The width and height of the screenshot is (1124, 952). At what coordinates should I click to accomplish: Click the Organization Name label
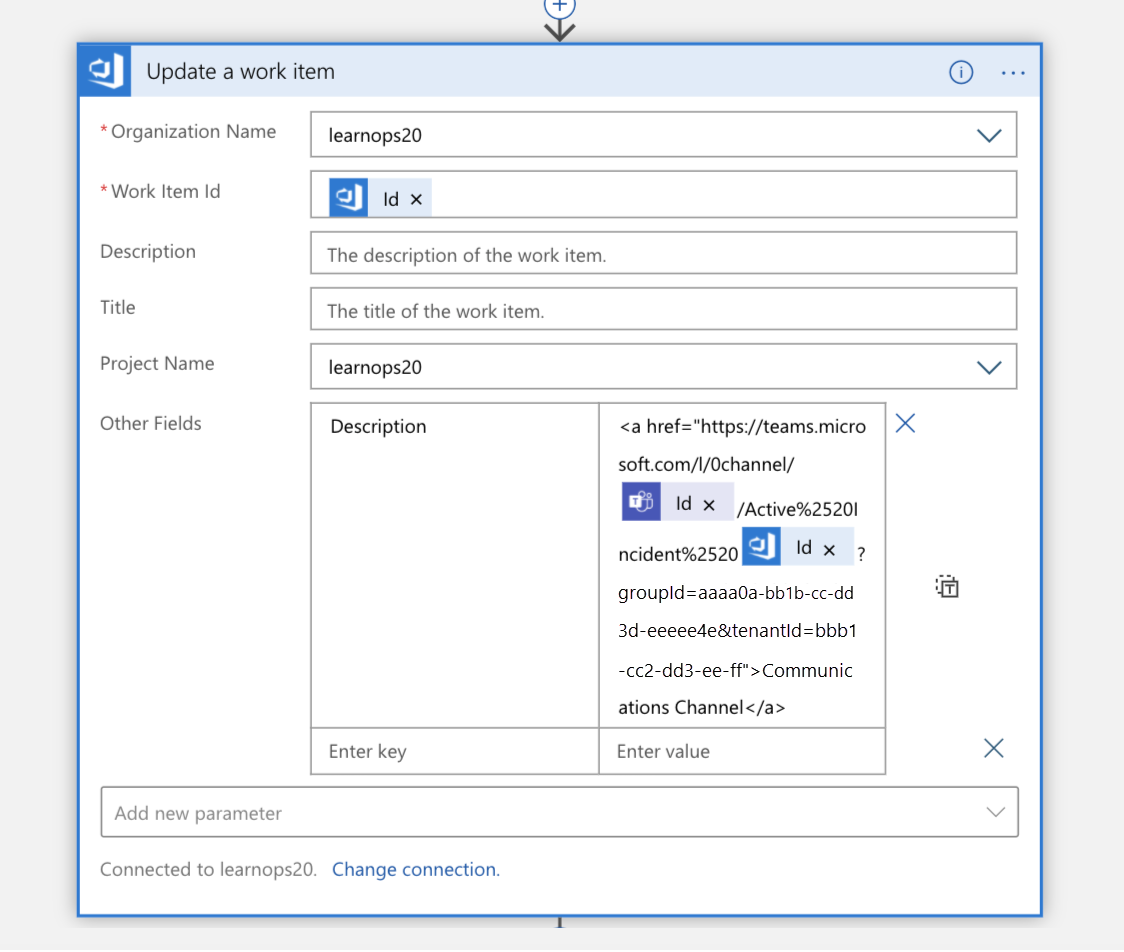(193, 132)
